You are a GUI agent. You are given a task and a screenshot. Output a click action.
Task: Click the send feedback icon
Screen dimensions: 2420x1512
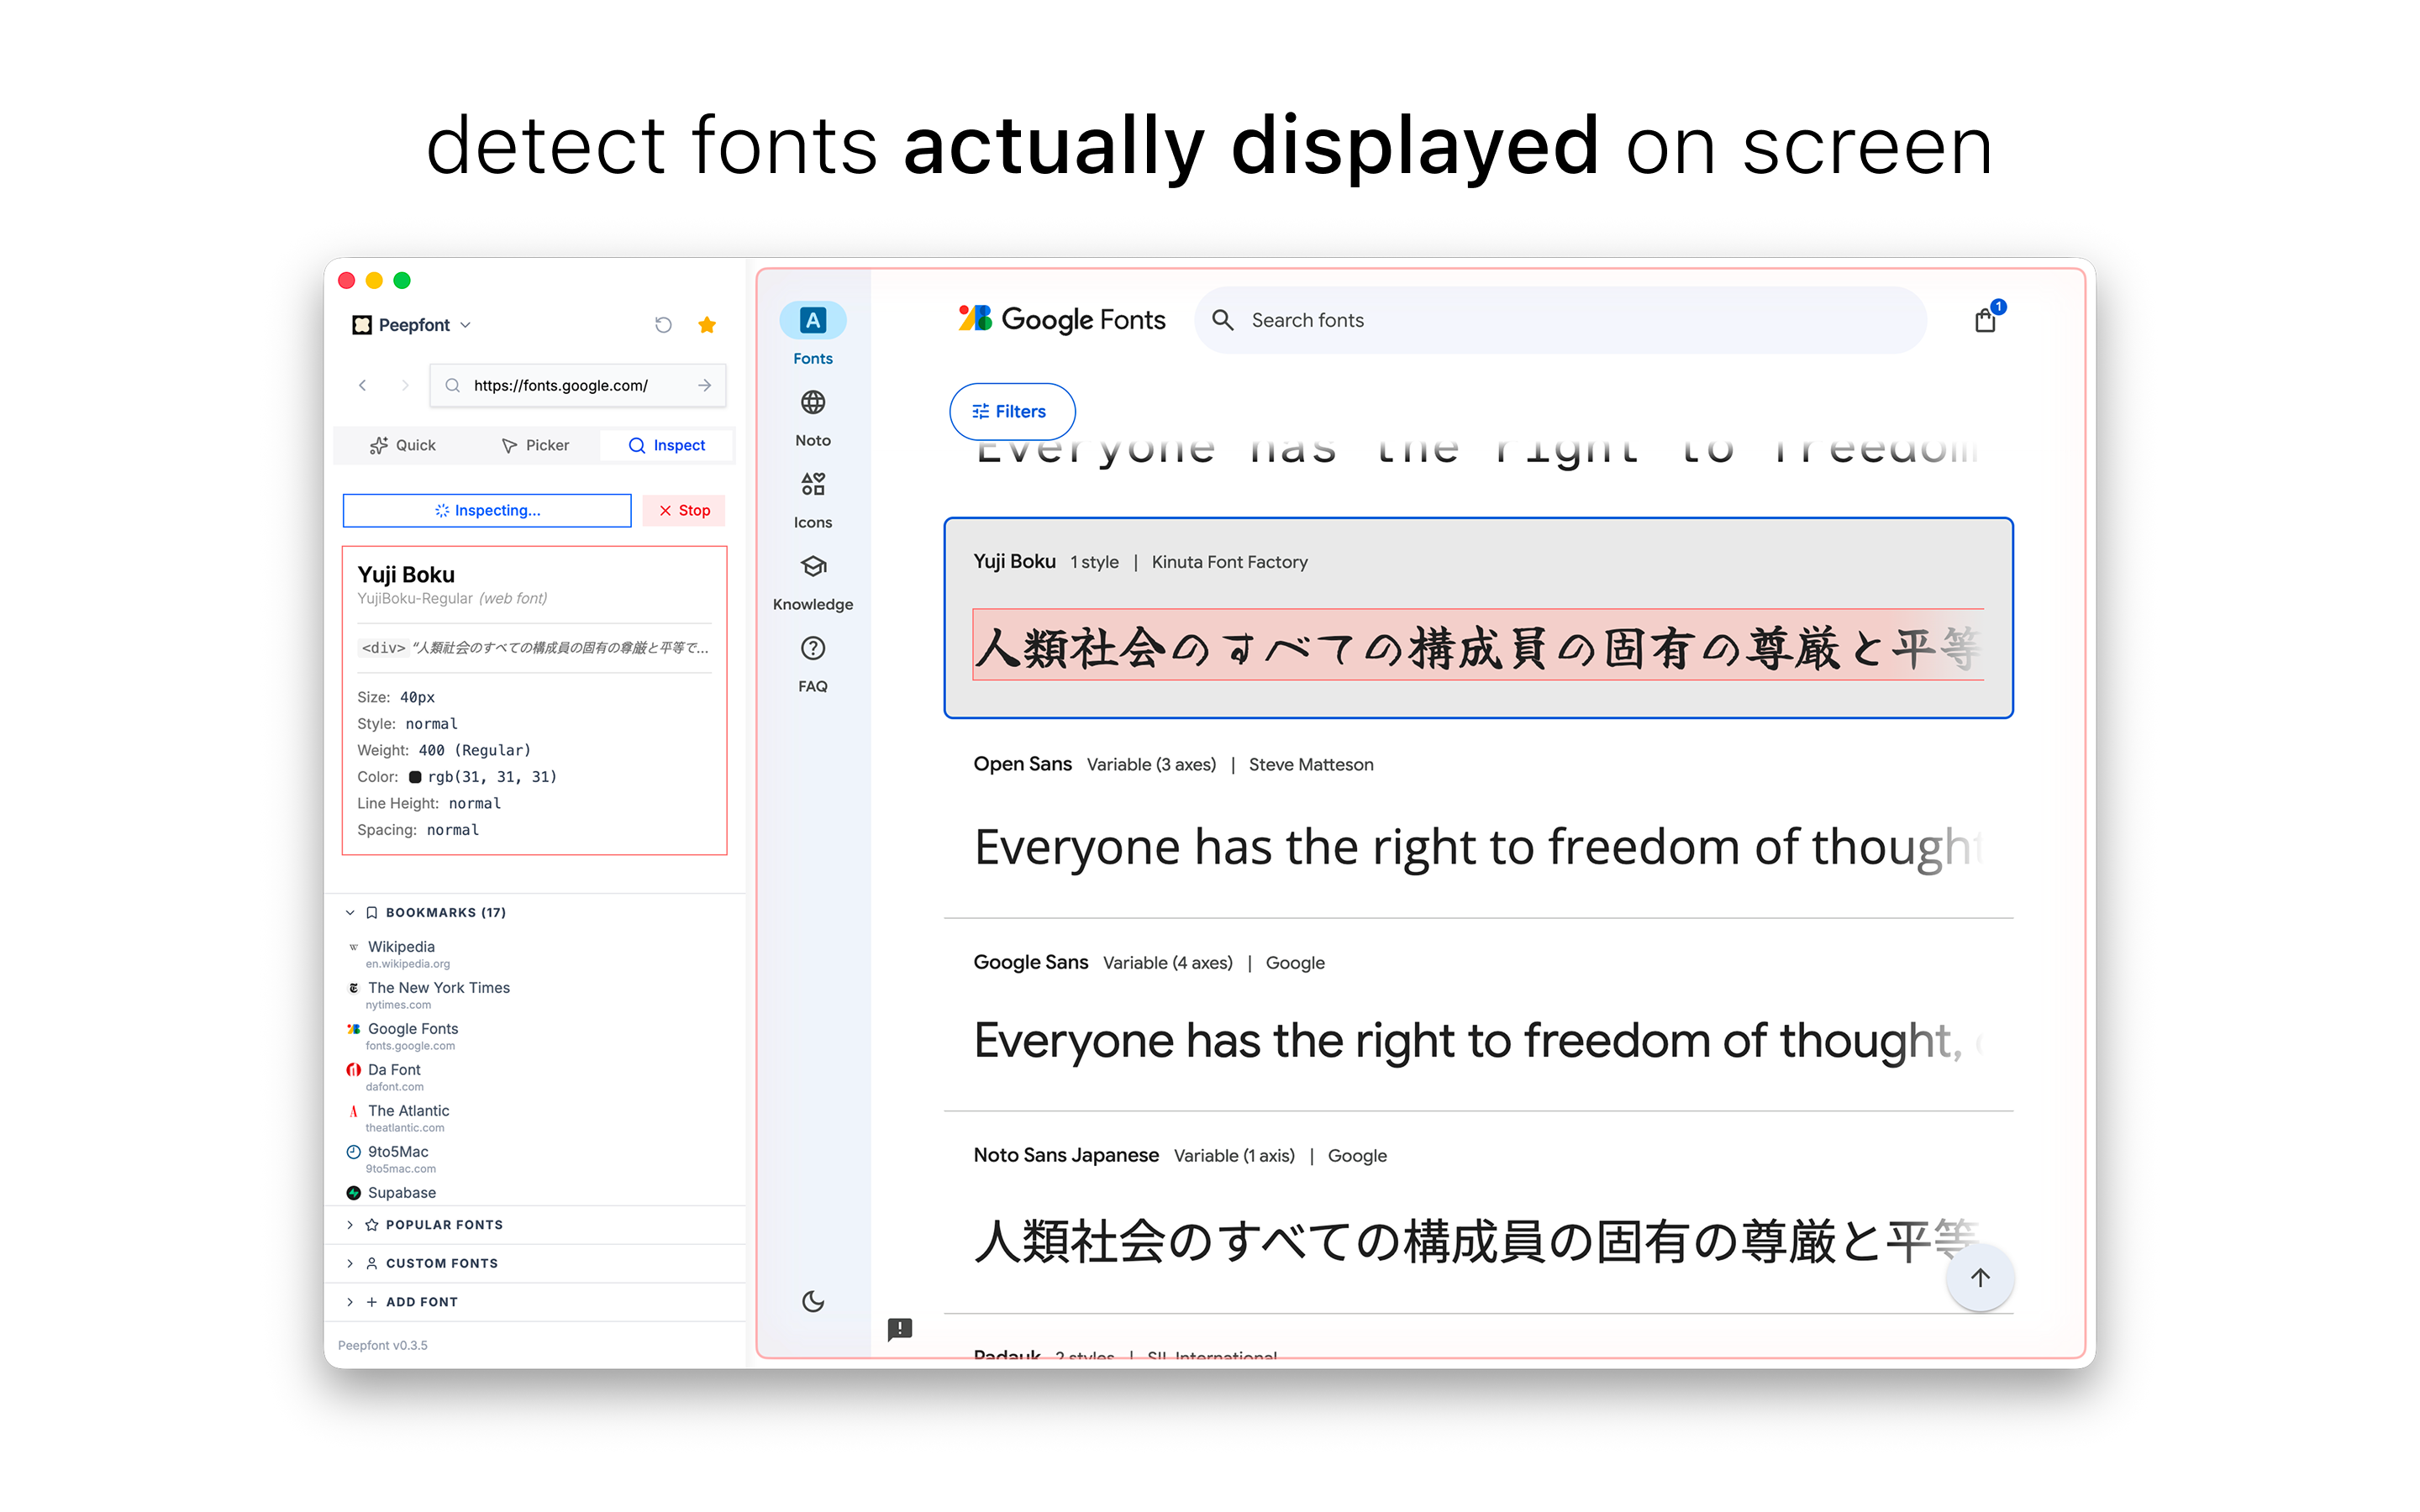pos(900,1329)
